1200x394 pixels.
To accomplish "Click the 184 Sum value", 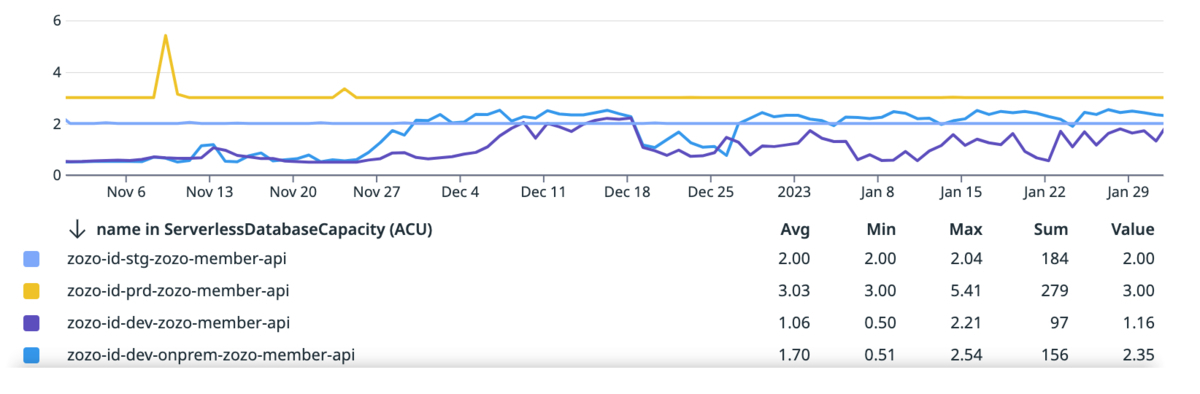I will (1056, 260).
